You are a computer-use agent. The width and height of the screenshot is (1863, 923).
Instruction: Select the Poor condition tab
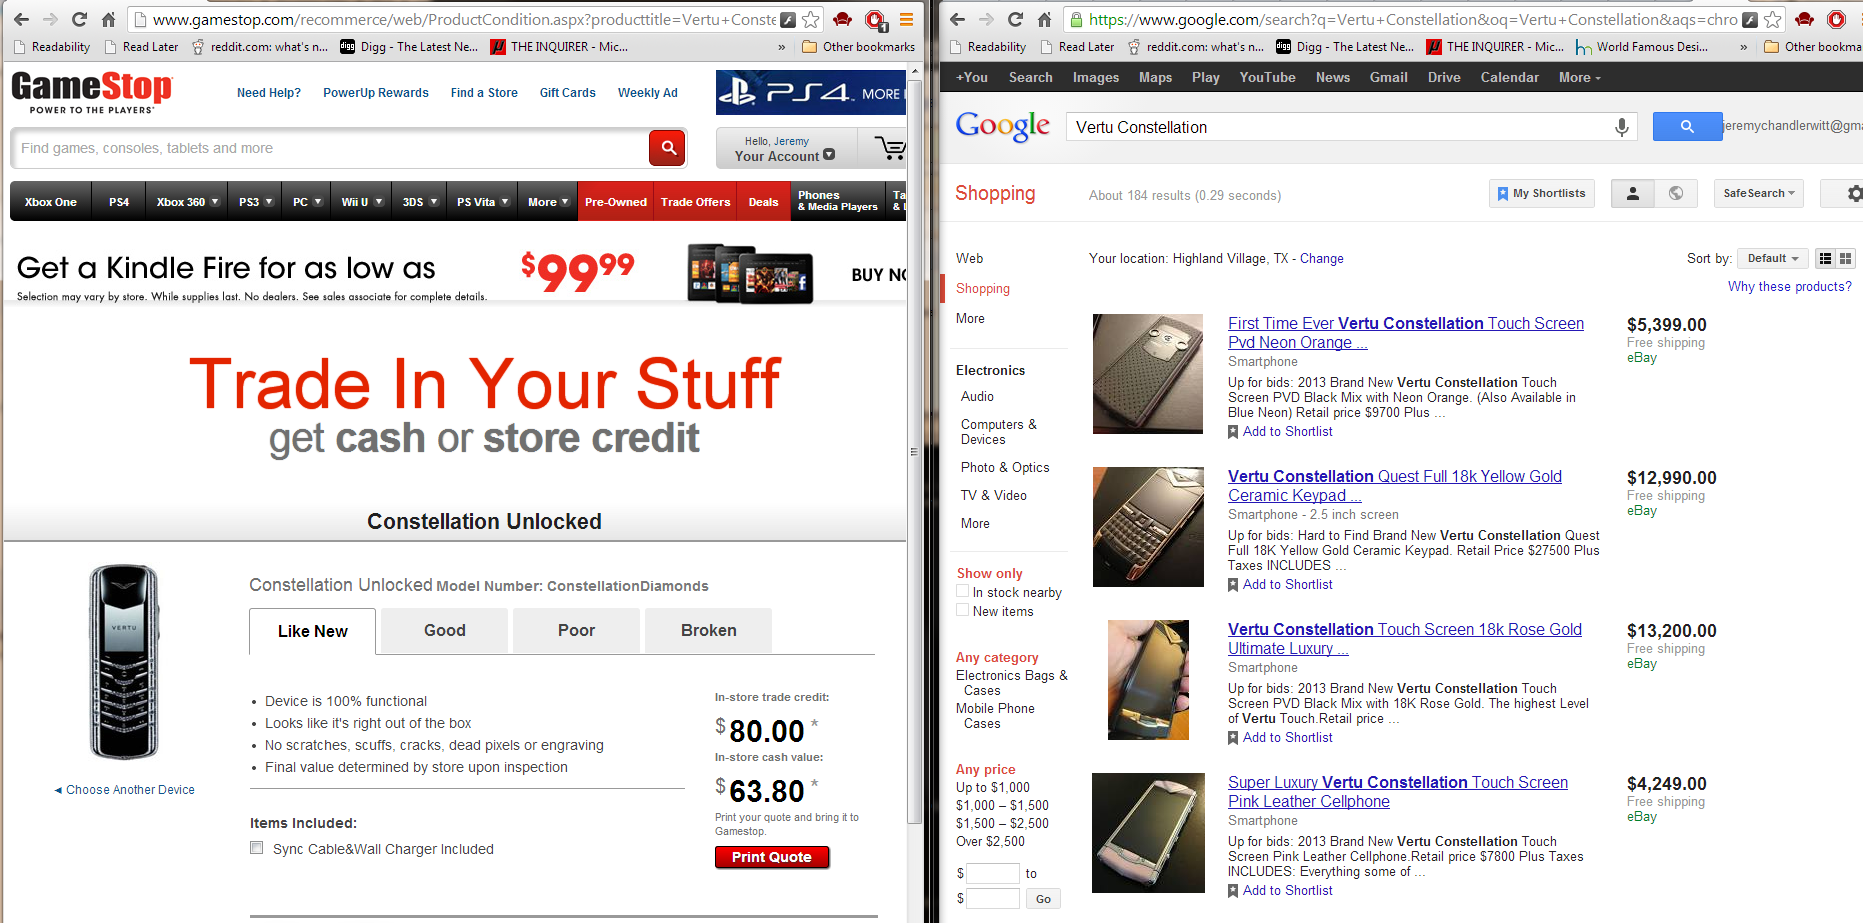[576, 630]
